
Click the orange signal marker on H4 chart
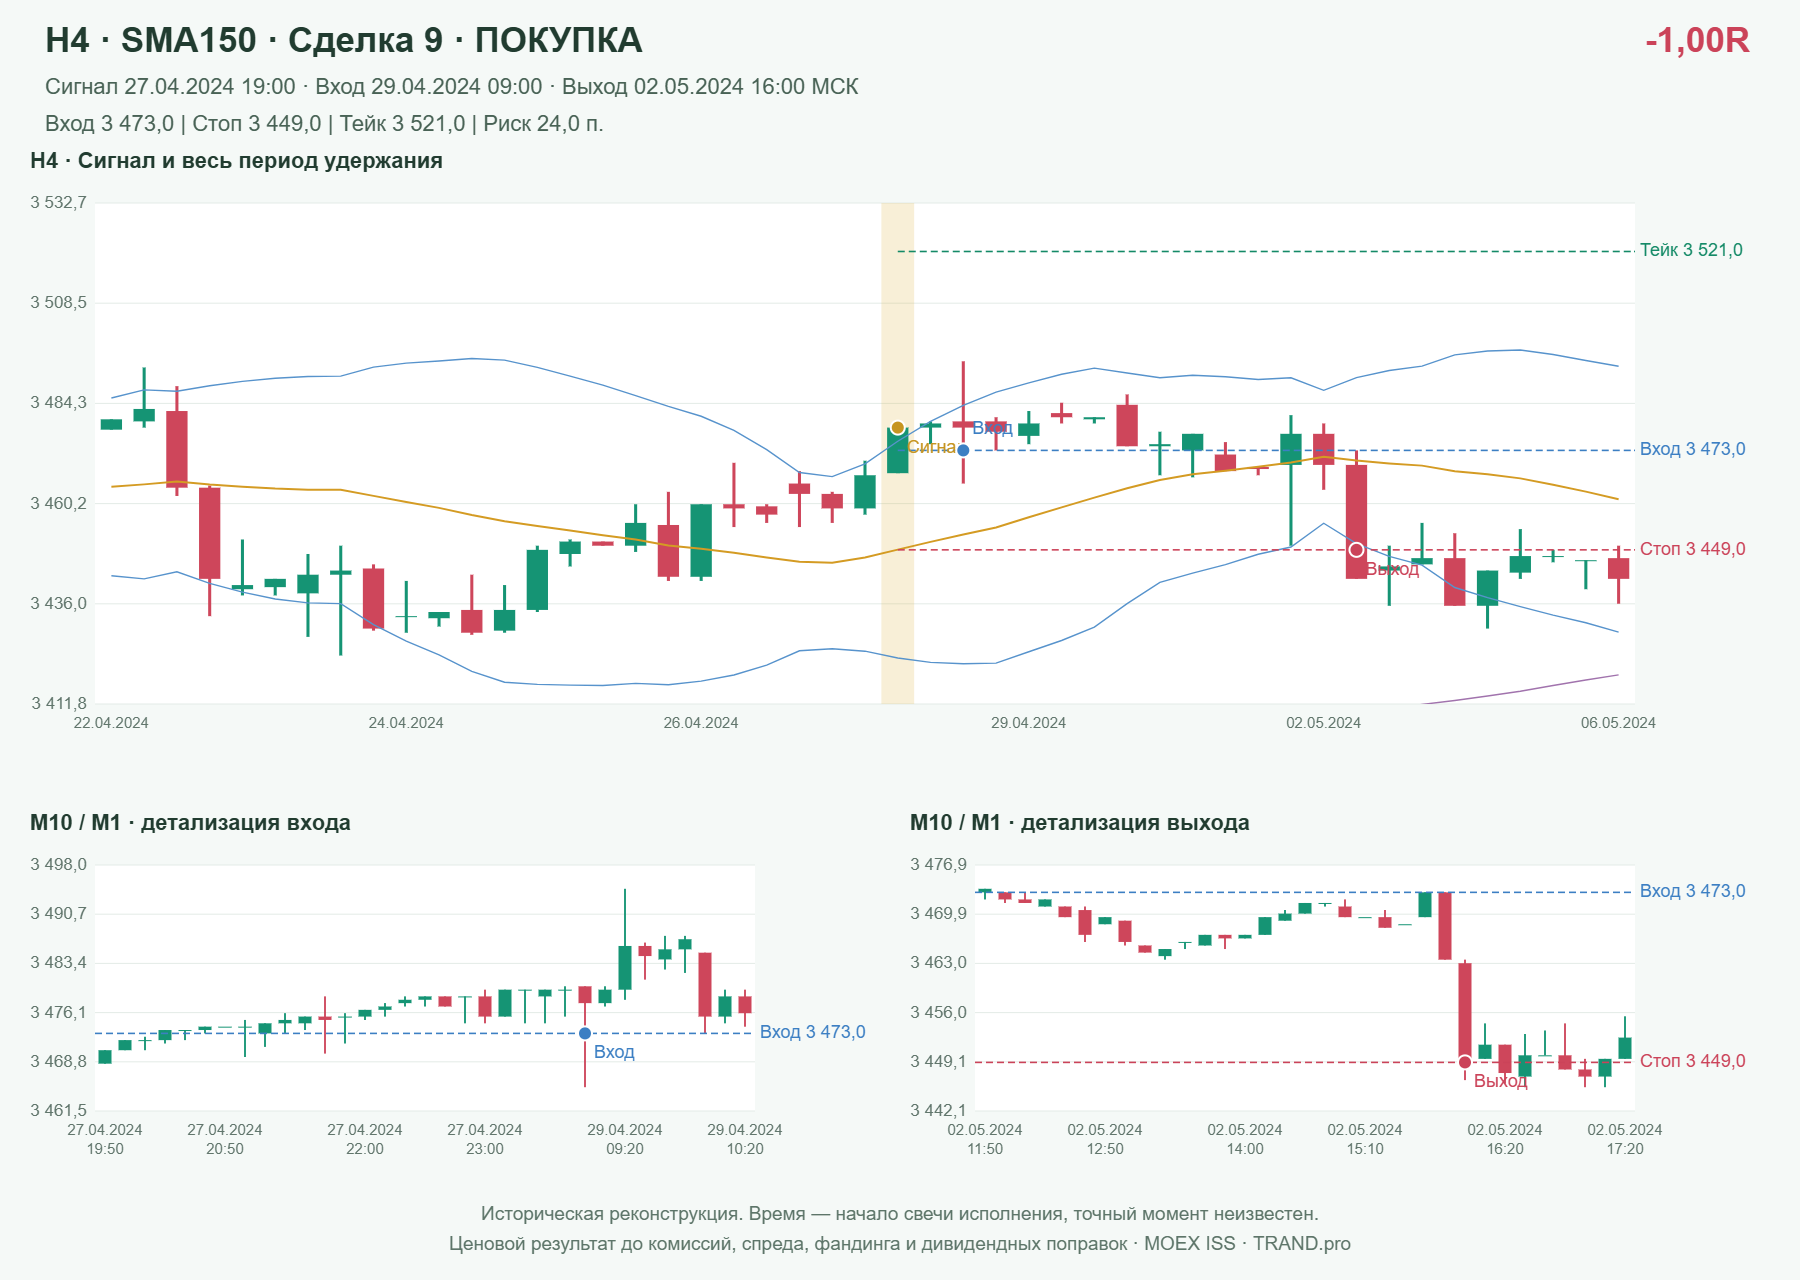coord(897,428)
